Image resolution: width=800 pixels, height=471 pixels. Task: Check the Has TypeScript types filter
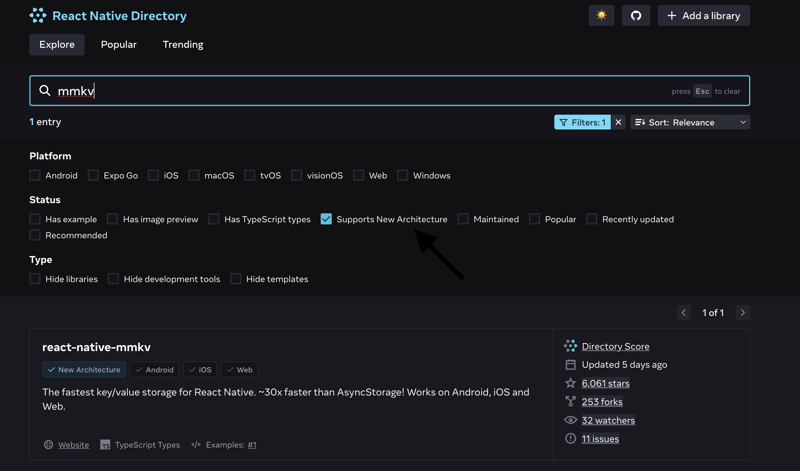pos(214,219)
